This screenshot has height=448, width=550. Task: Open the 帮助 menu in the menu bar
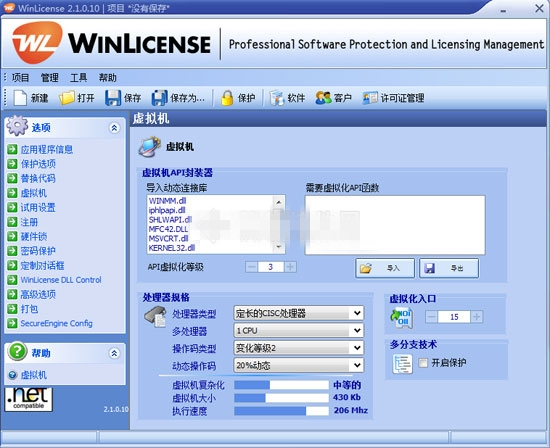pos(107,78)
